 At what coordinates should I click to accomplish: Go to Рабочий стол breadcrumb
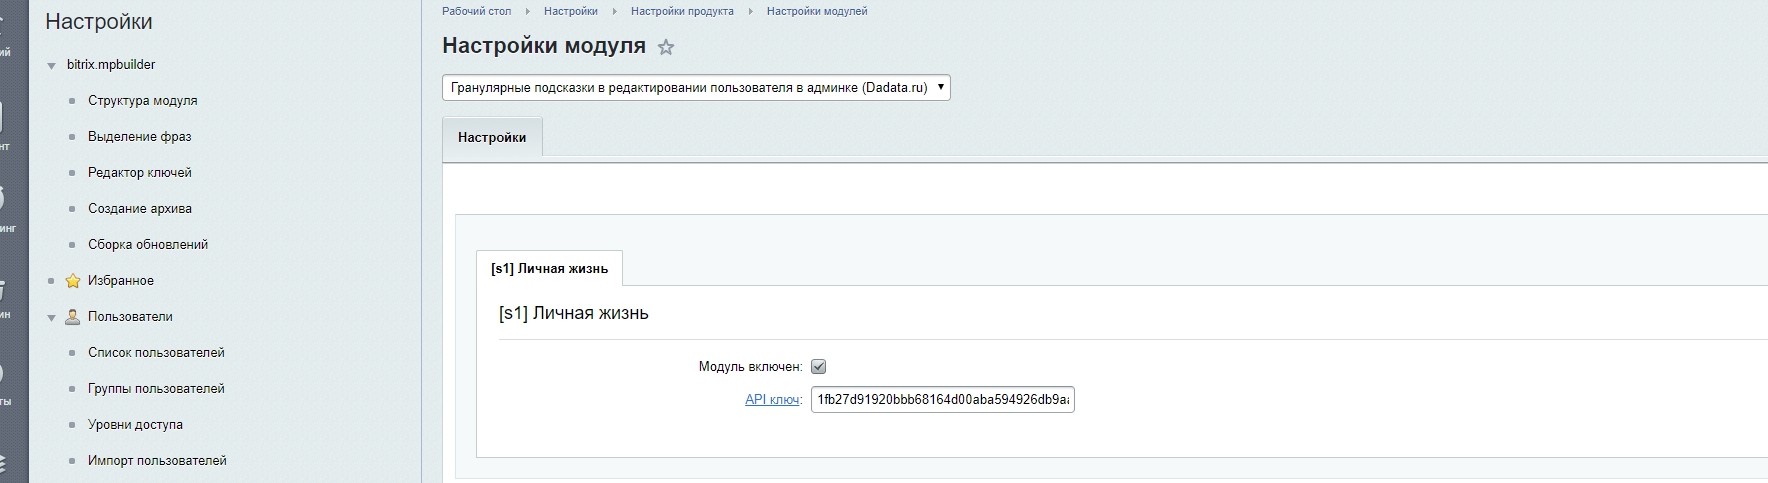click(476, 11)
